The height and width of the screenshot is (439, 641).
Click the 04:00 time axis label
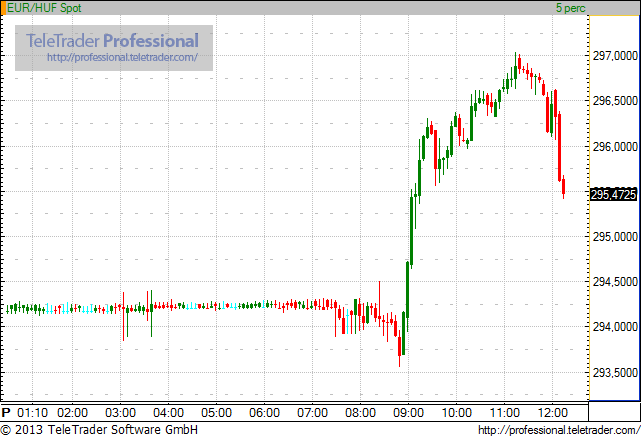coord(168,413)
